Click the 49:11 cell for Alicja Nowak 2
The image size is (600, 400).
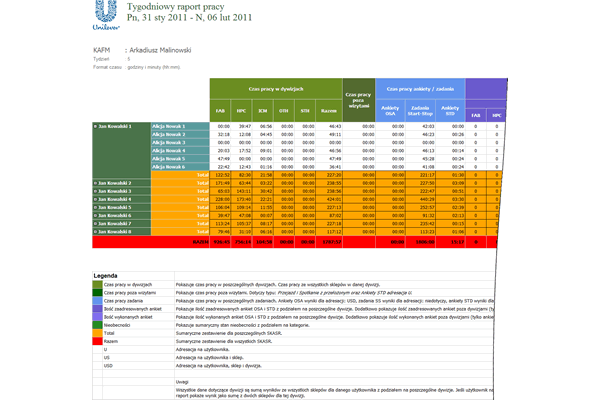click(x=329, y=134)
